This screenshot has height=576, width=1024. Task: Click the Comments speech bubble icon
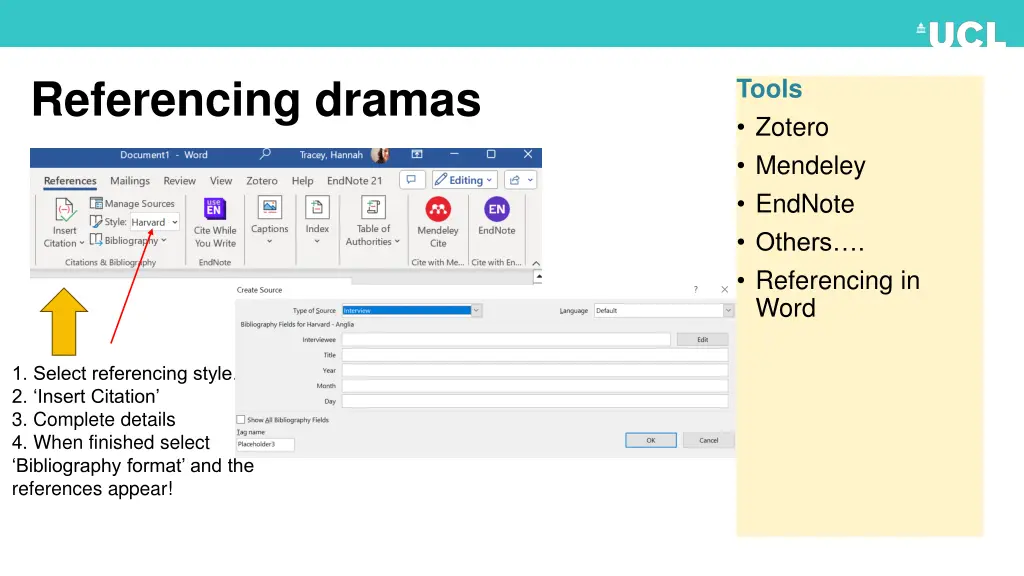pyautogui.click(x=411, y=180)
